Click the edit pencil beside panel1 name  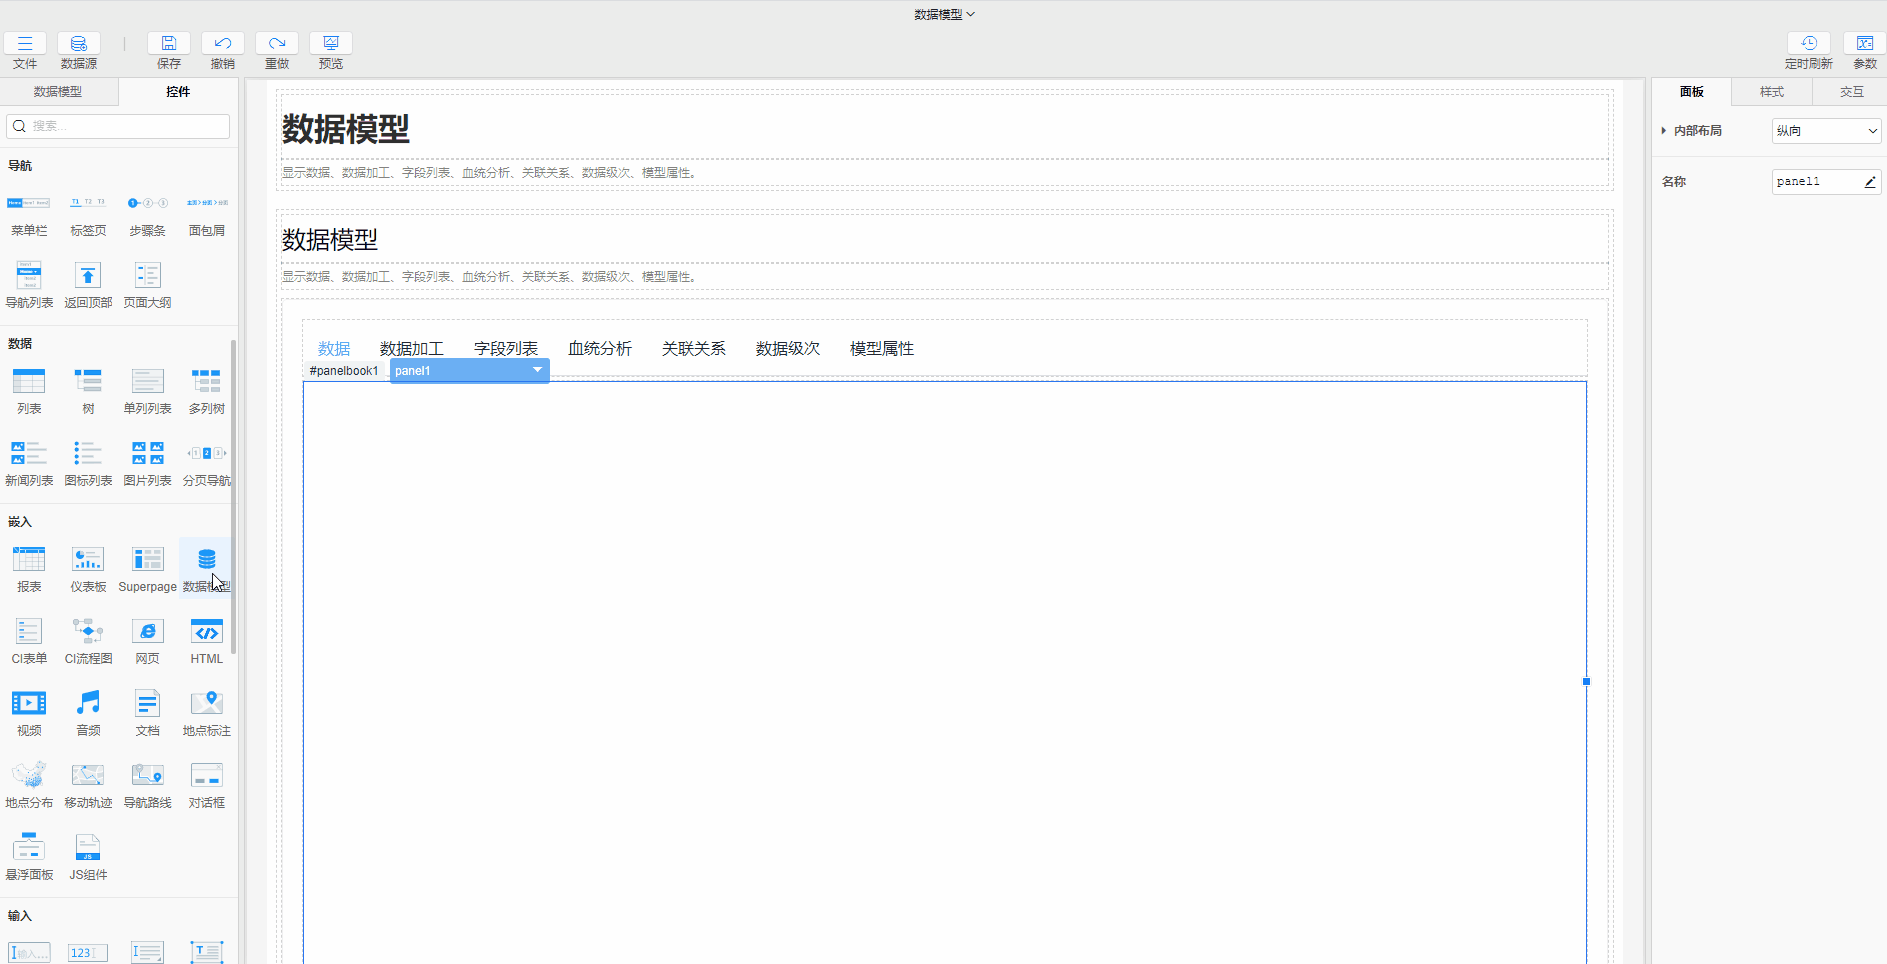tap(1869, 182)
